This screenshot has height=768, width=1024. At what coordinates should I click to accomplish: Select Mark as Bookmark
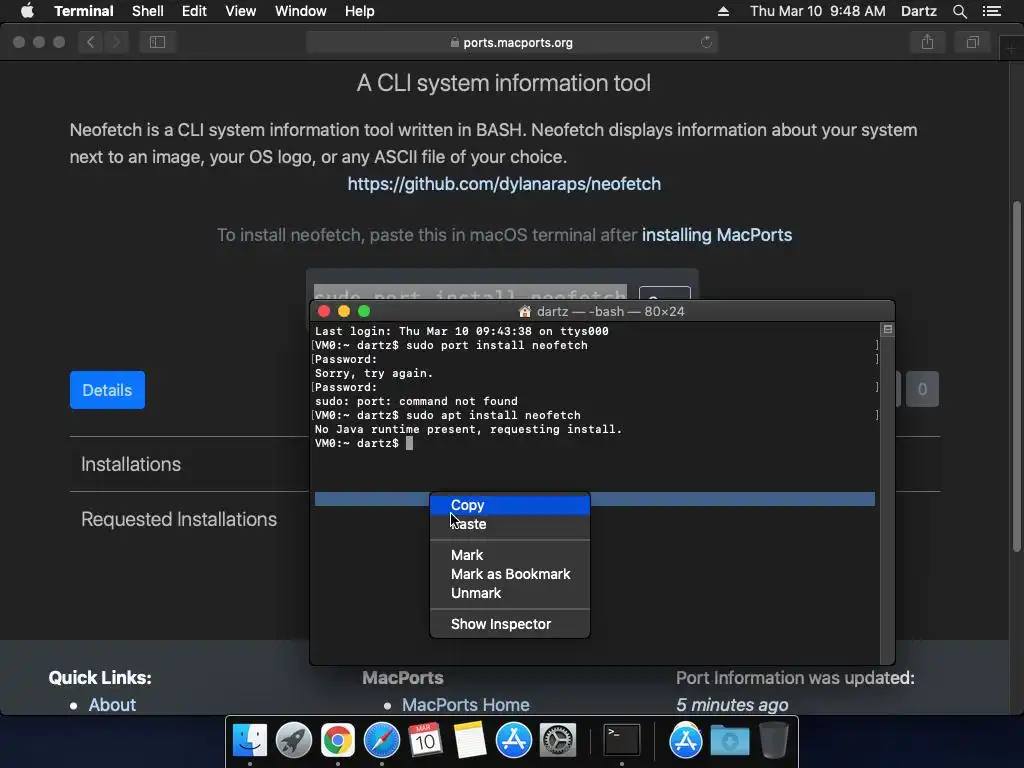510,574
